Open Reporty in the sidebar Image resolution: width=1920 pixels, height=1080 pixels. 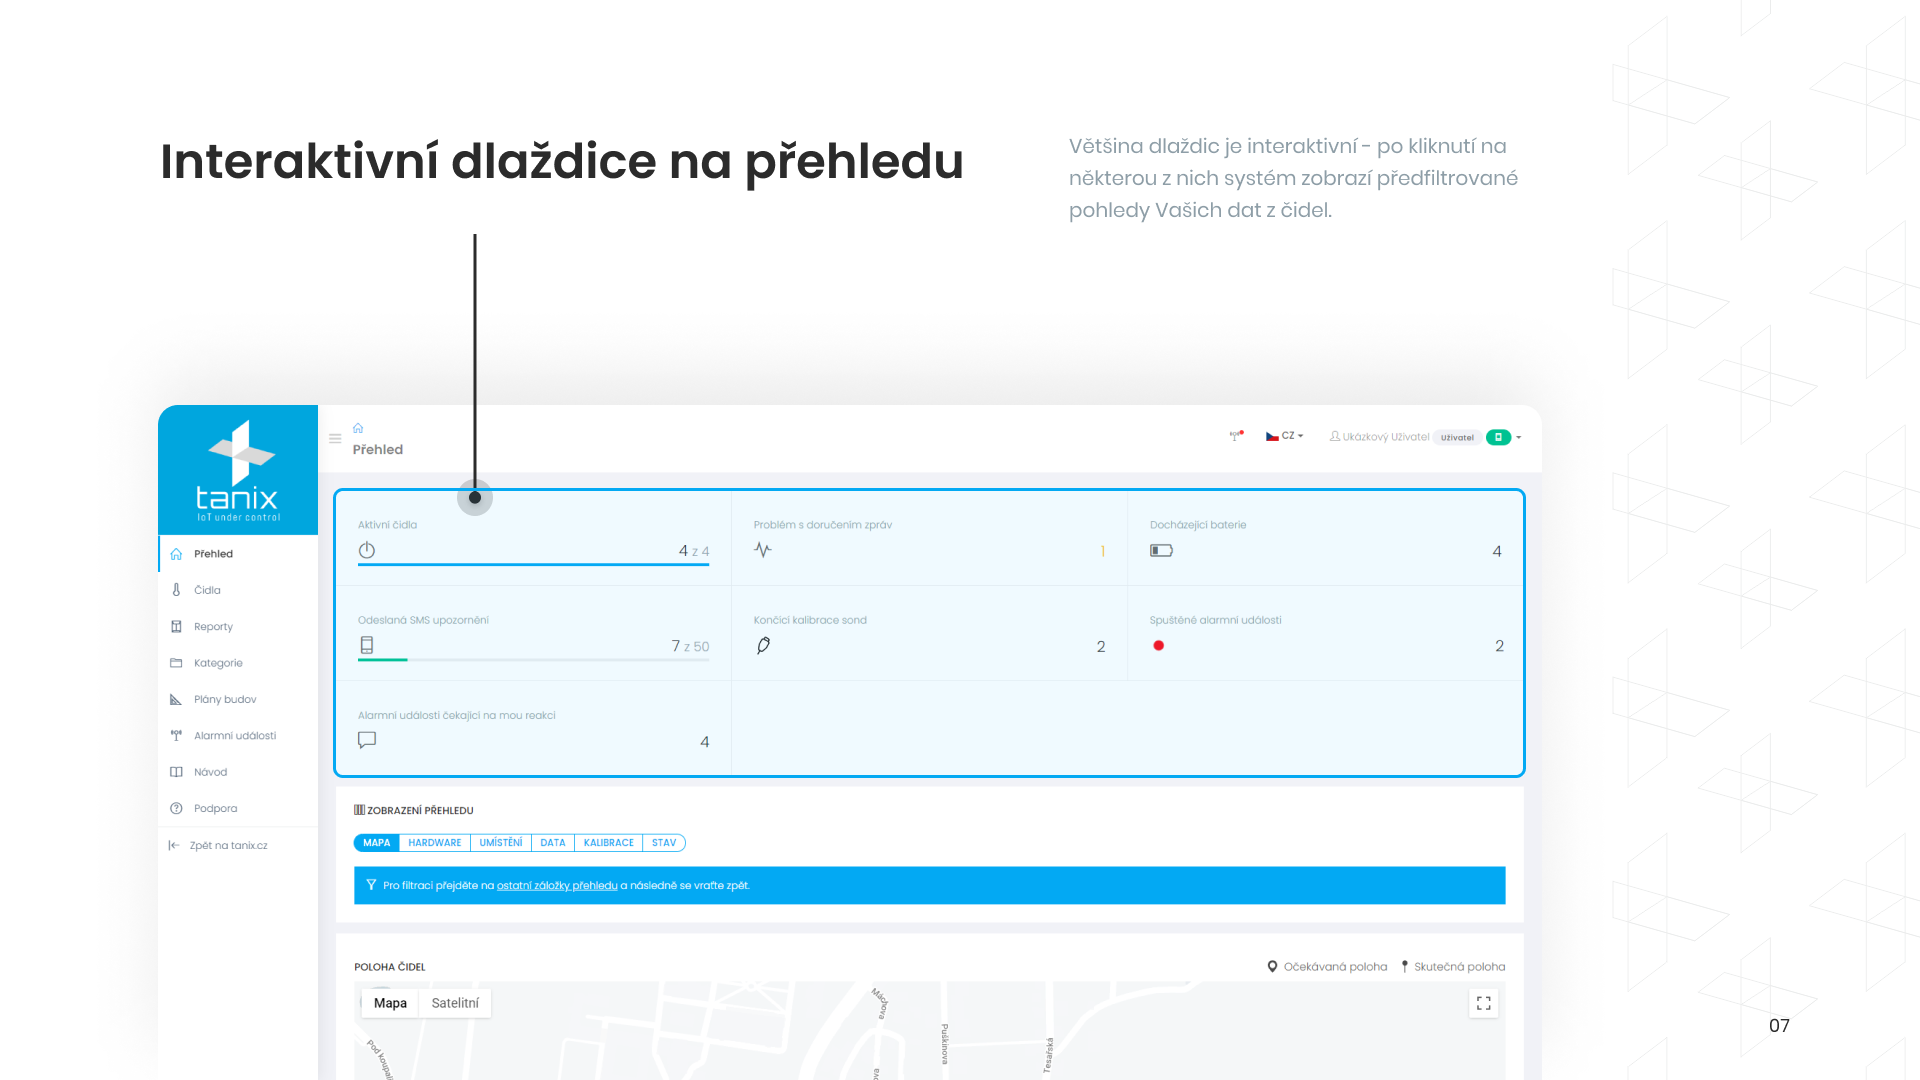click(213, 627)
